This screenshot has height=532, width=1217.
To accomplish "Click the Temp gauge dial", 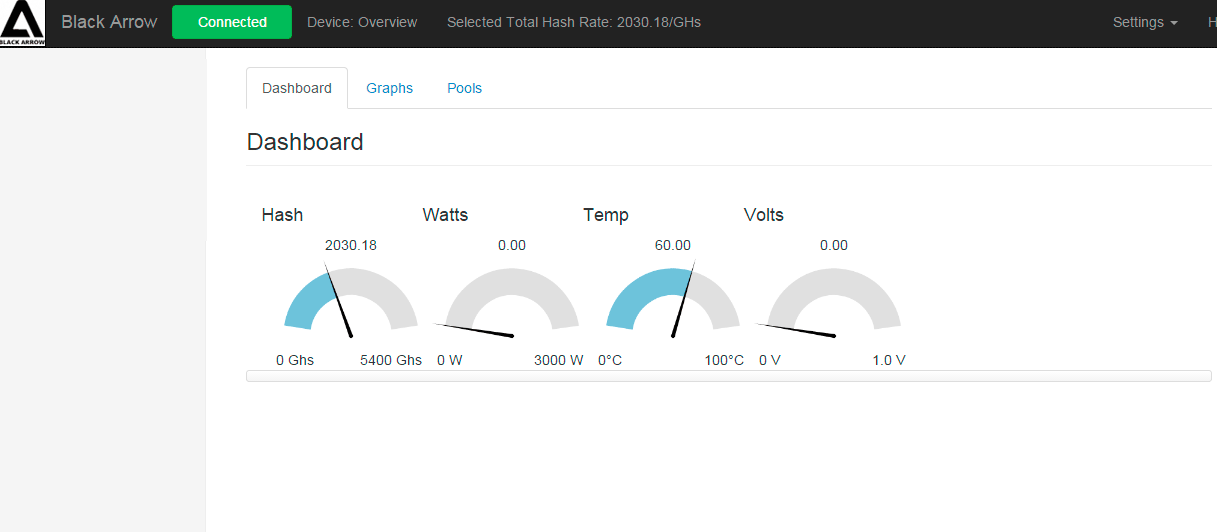I will pos(673,297).
